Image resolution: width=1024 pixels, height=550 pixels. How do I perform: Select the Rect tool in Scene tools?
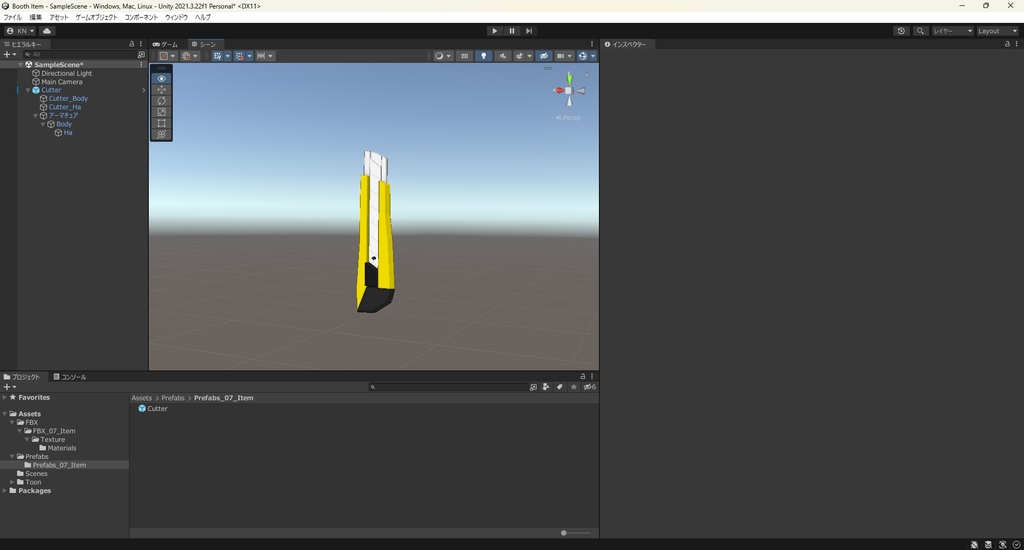pyautogui.click(x=161, y=123)
